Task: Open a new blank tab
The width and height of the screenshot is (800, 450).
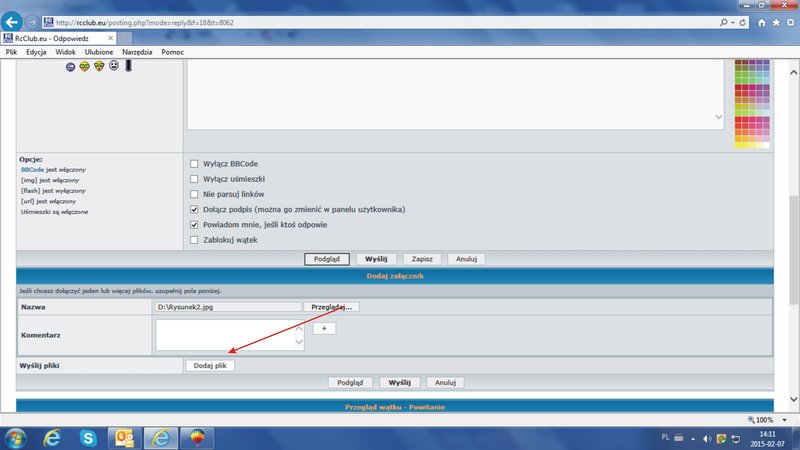Action: 125,38
